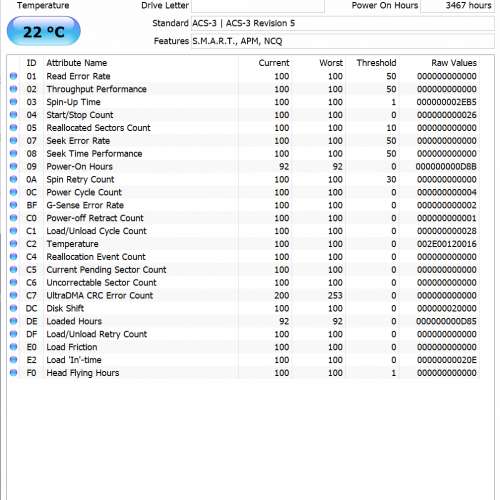The width and height of the screenshot is (500, 500).
Task: Select the Seek Time Performance attribute name
Action: point(94,154)
